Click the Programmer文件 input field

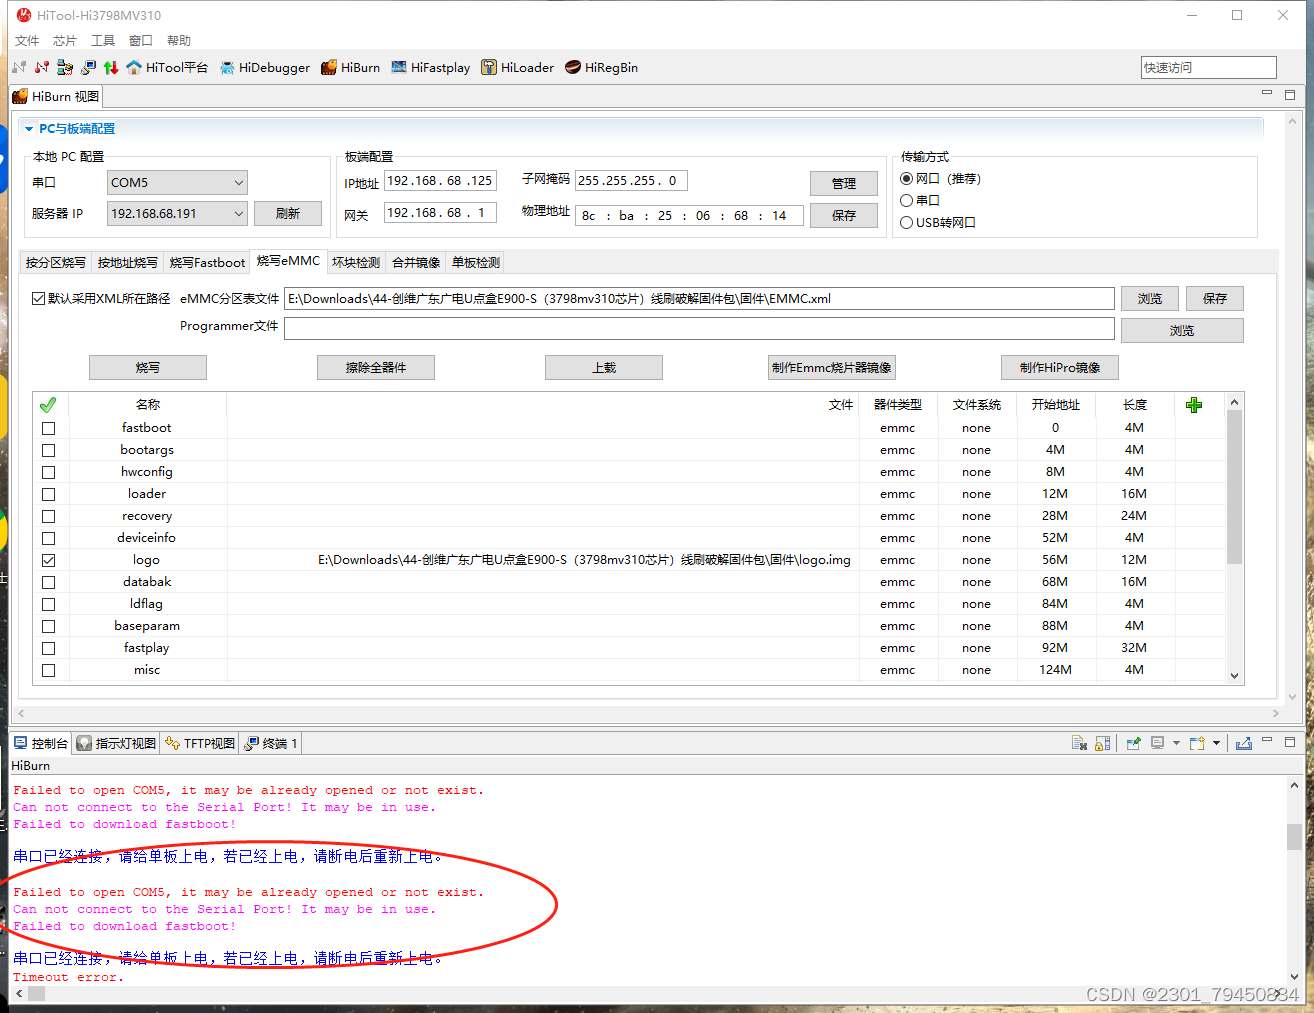click(699, 329)
